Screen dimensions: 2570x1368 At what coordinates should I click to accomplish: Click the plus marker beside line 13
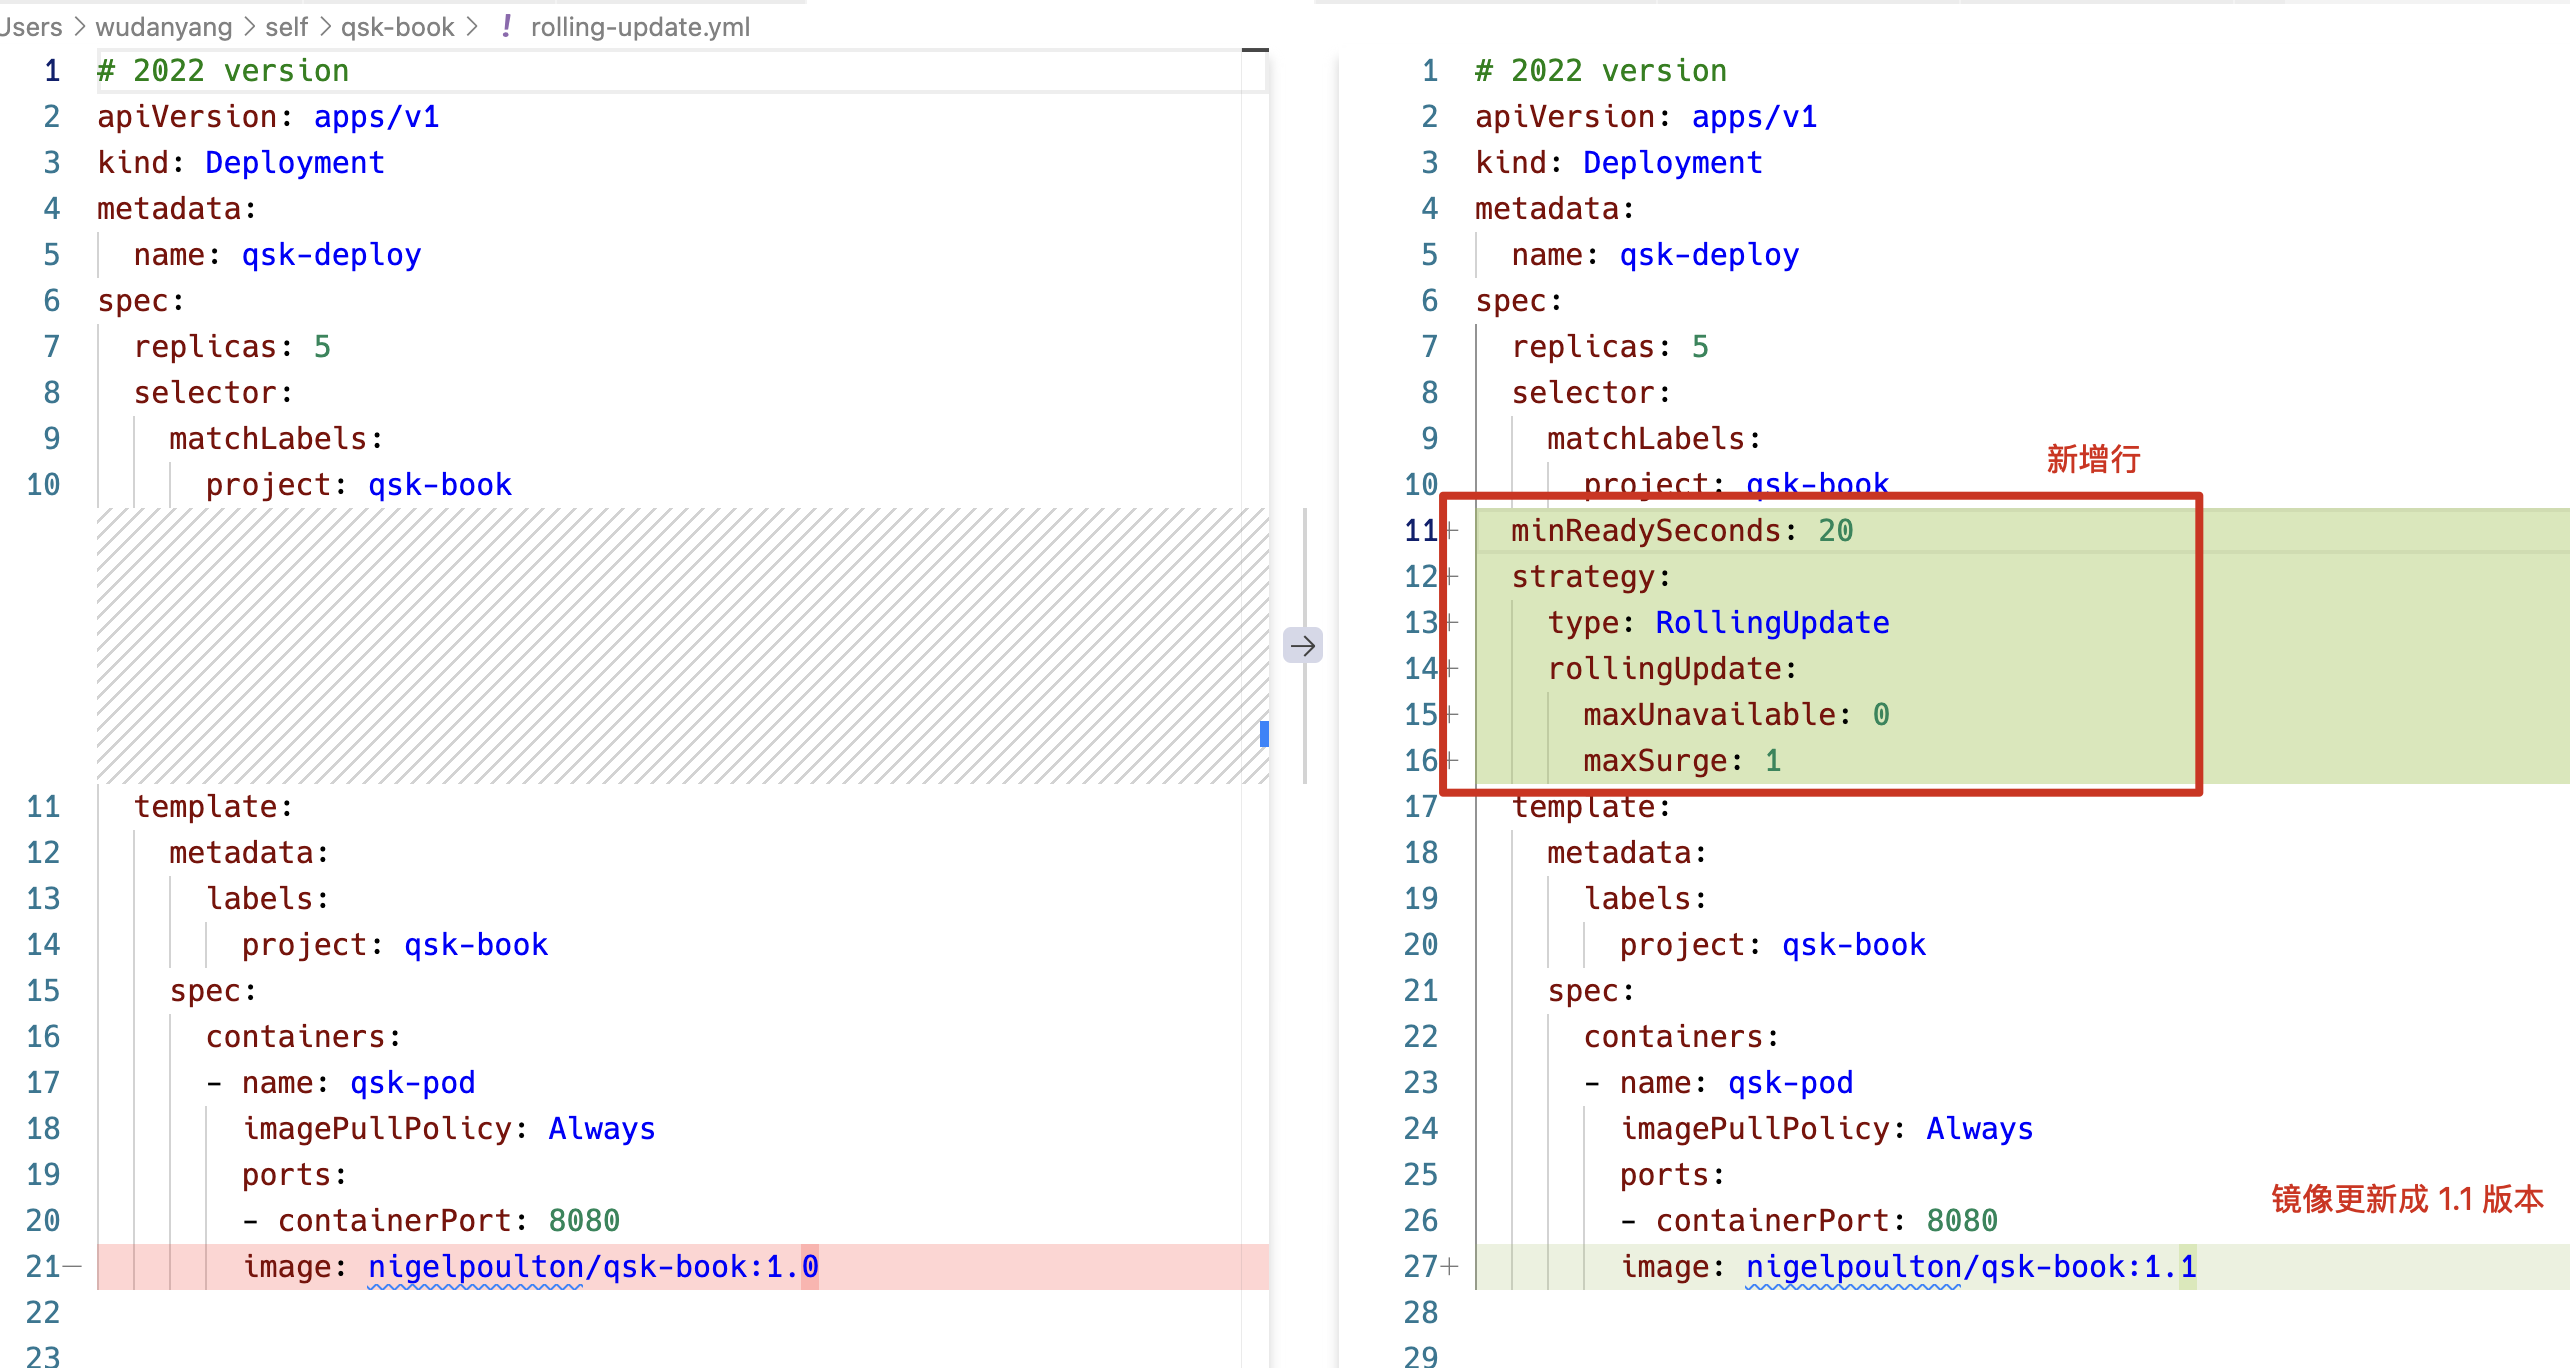(1452, 622)
